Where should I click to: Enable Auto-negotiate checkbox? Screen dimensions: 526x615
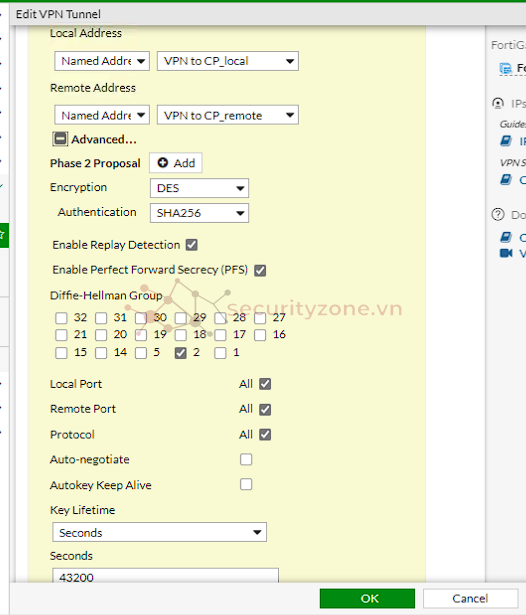246,459
